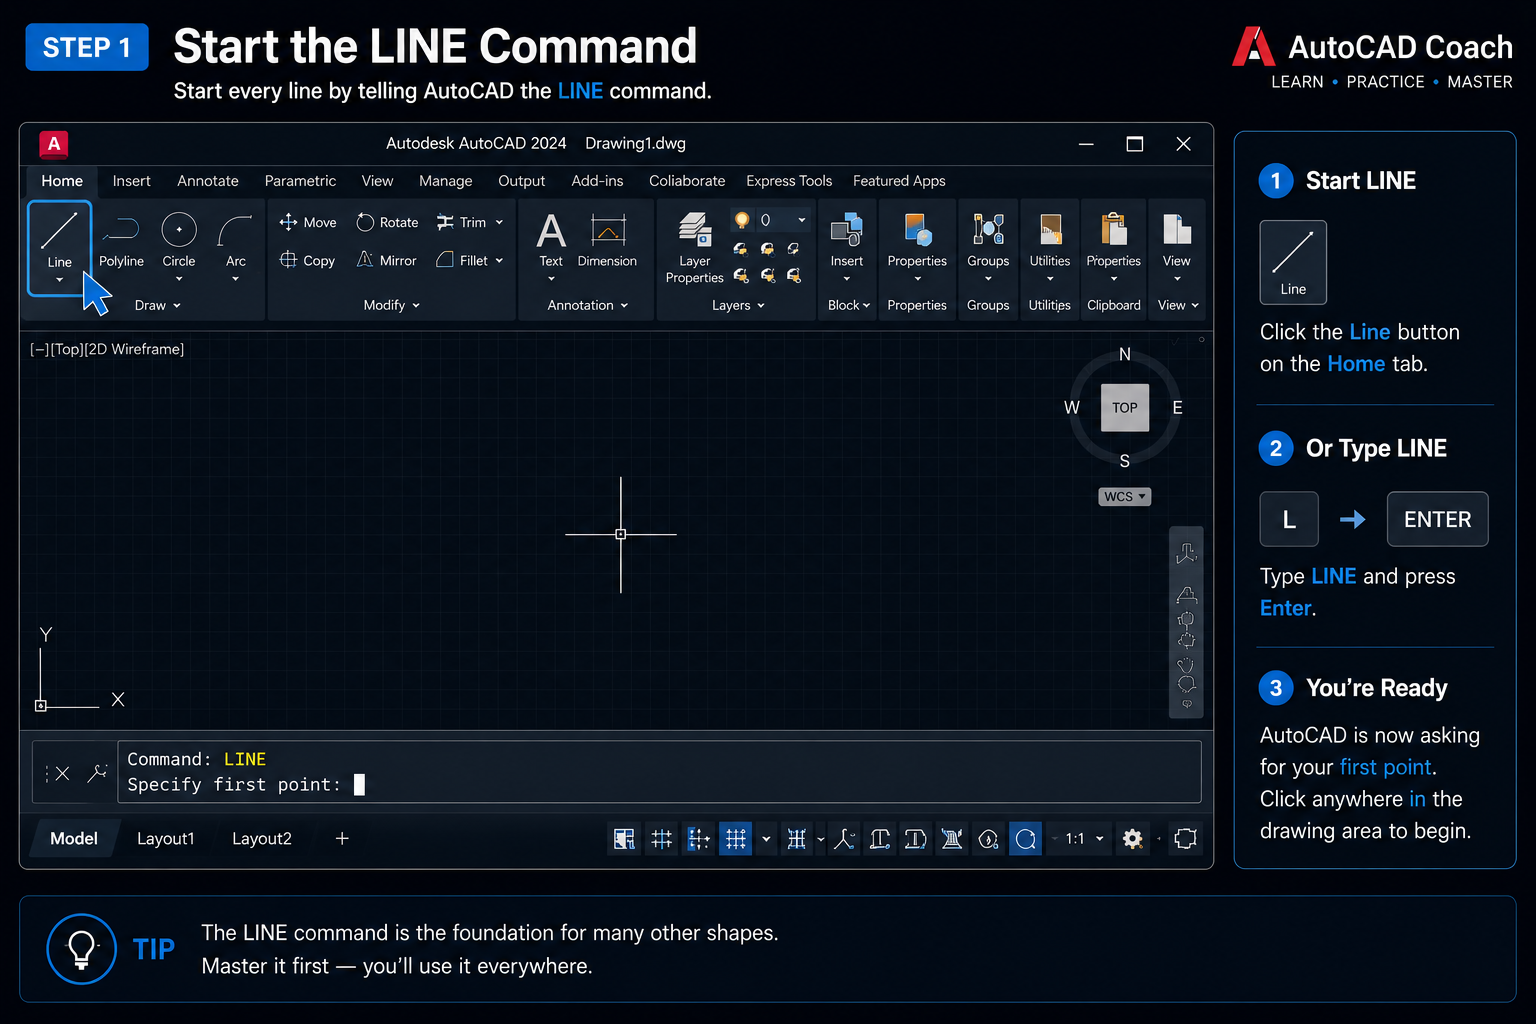Screen dimensions: 1536x1024
Task: Switch to the Insert ribbon tab
Action: (131, 181)
